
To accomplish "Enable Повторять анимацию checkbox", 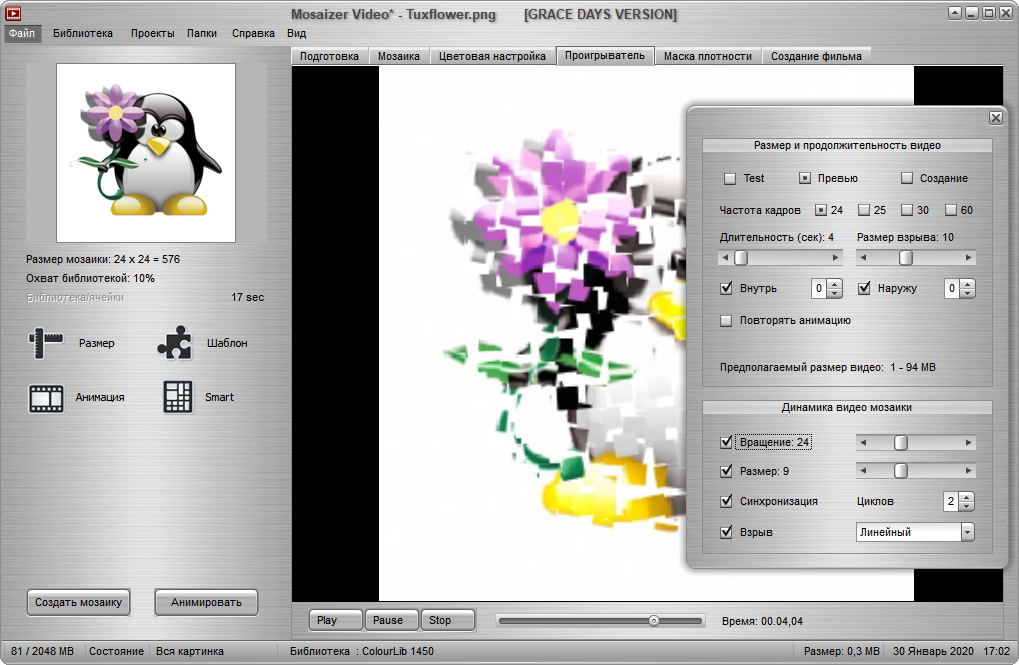I will coord(726,320).
